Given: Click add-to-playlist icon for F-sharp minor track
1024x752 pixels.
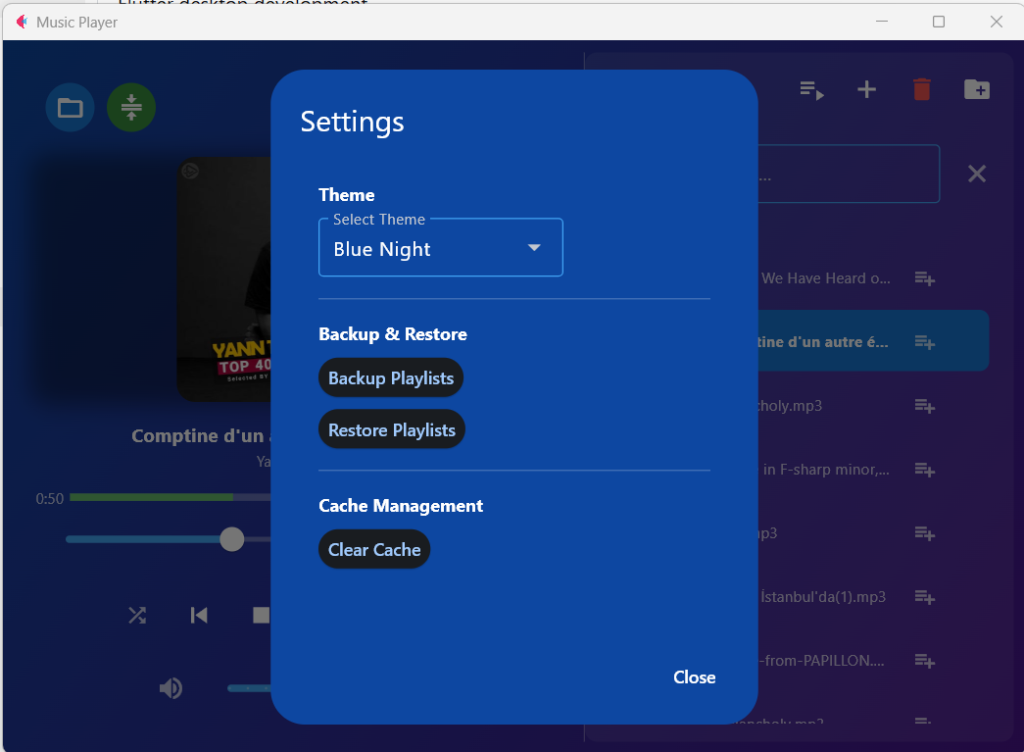Looking at the screenshot, I should coord(924,470).
